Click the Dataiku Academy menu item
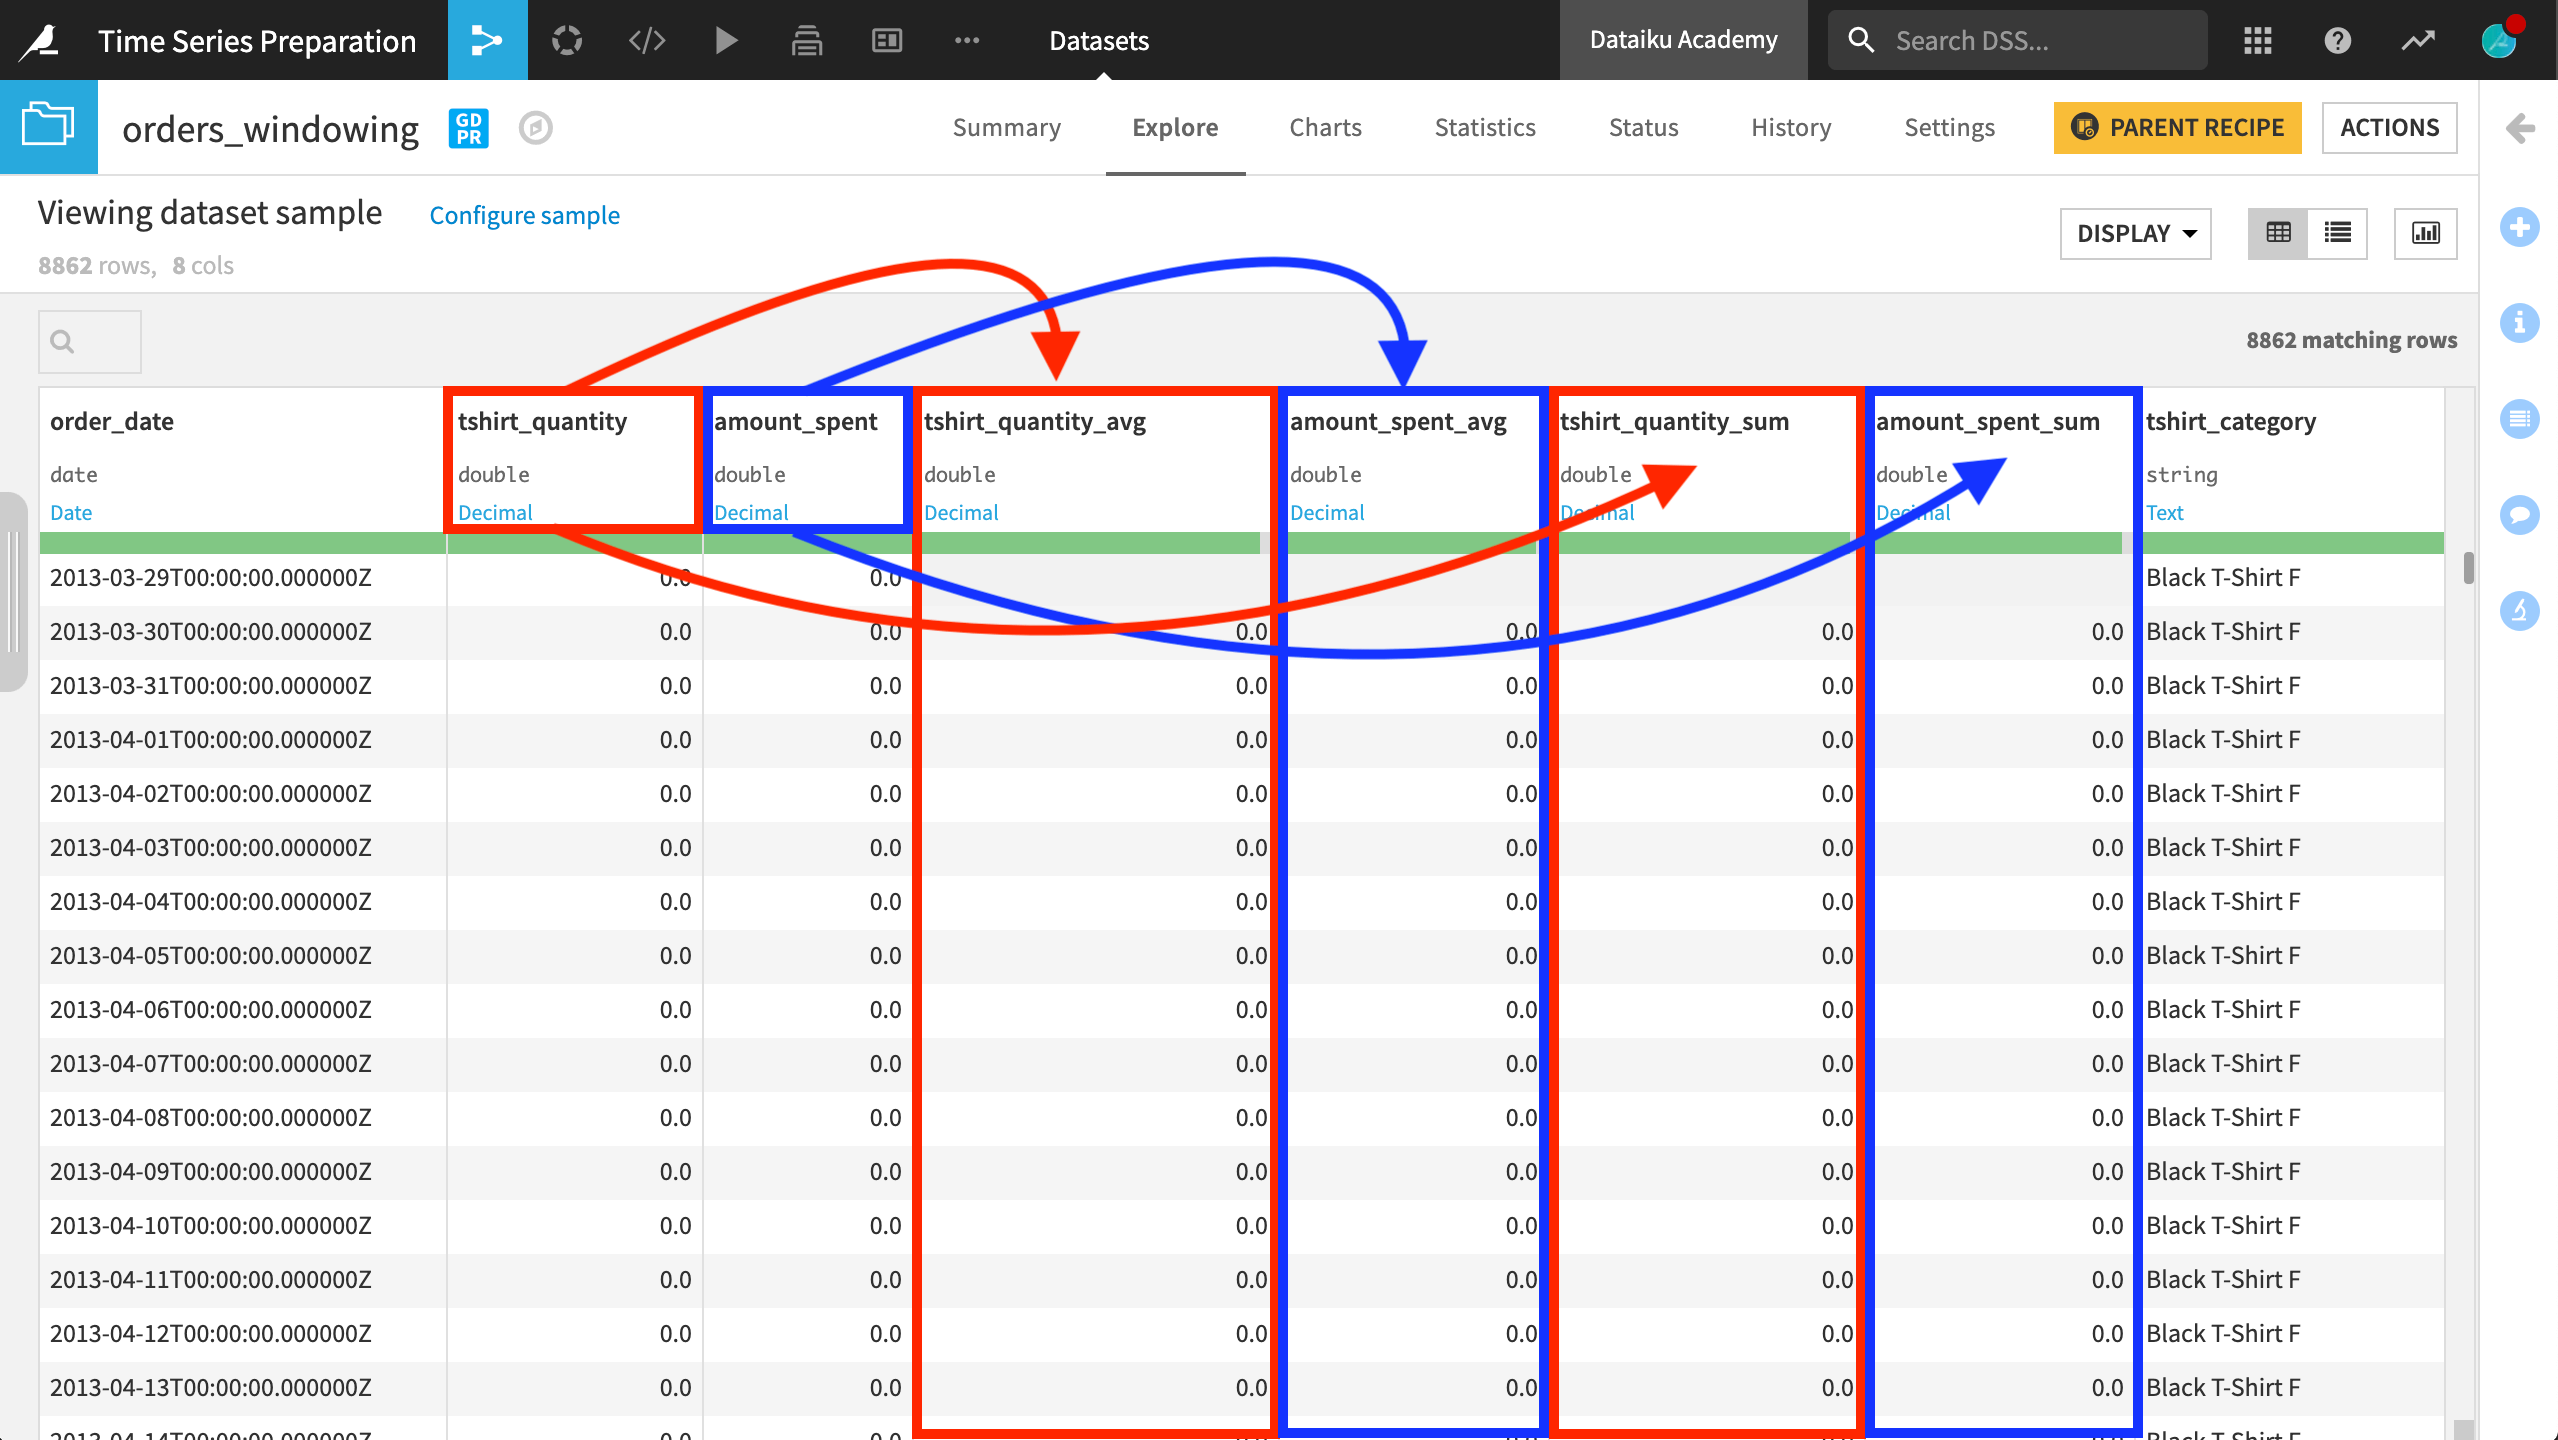Screen dimensions: 2558x1440 click(x=1680, y=39)
